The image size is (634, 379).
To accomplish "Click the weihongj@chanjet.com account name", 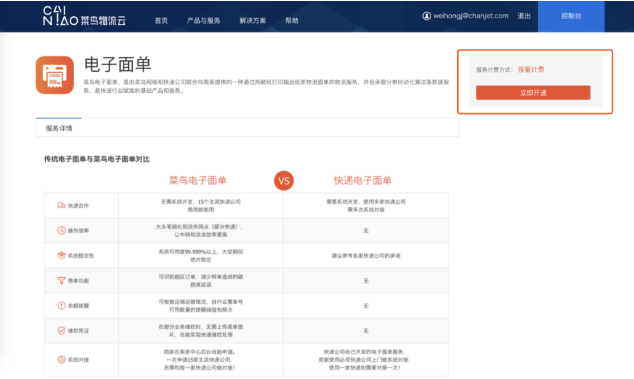I will click(471, 16).
